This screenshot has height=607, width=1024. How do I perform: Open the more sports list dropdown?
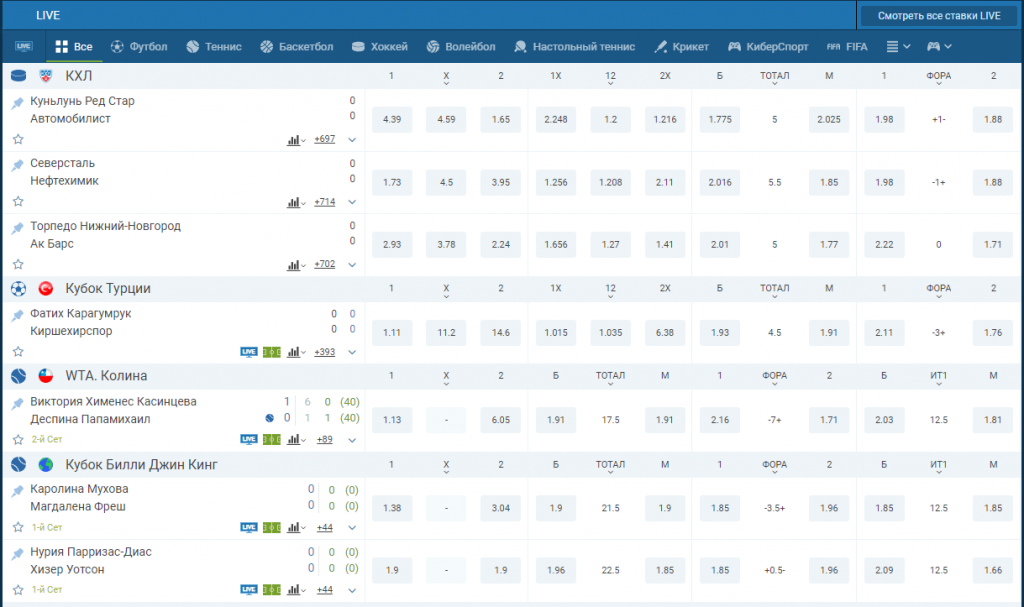click(x=898, y=47)
